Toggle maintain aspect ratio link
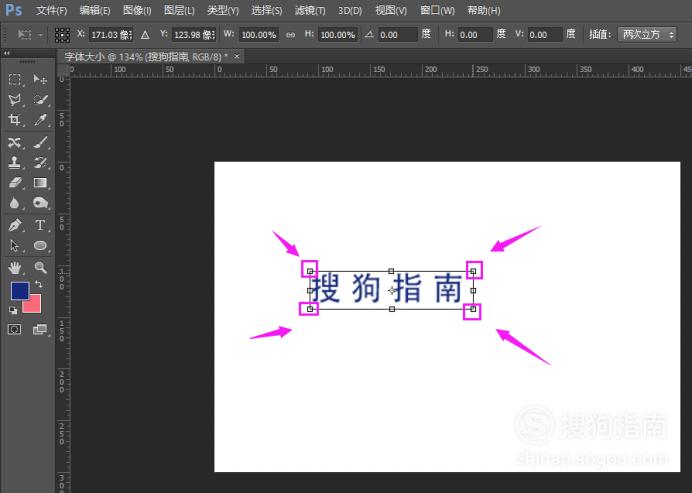 pyautogui.click(x=290, y=35)
